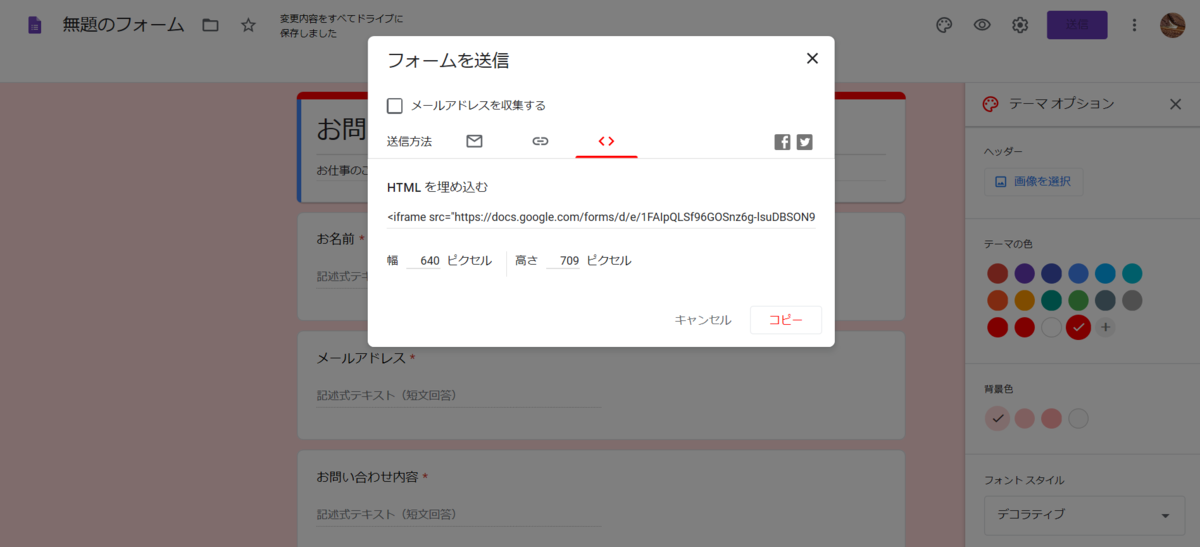Pick the first-row red theme color
Viewport: 1200px width, 547px height.
[997, 274]
